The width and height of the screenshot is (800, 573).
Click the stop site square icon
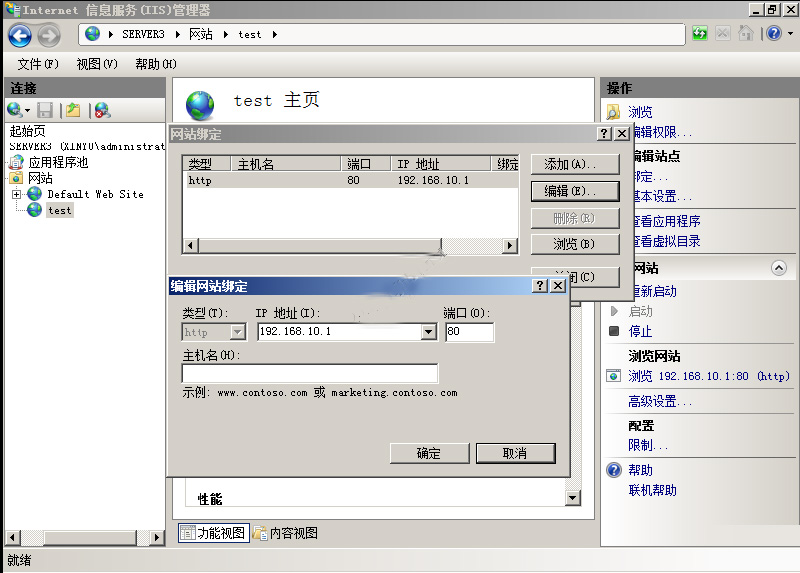coord(614,331)
